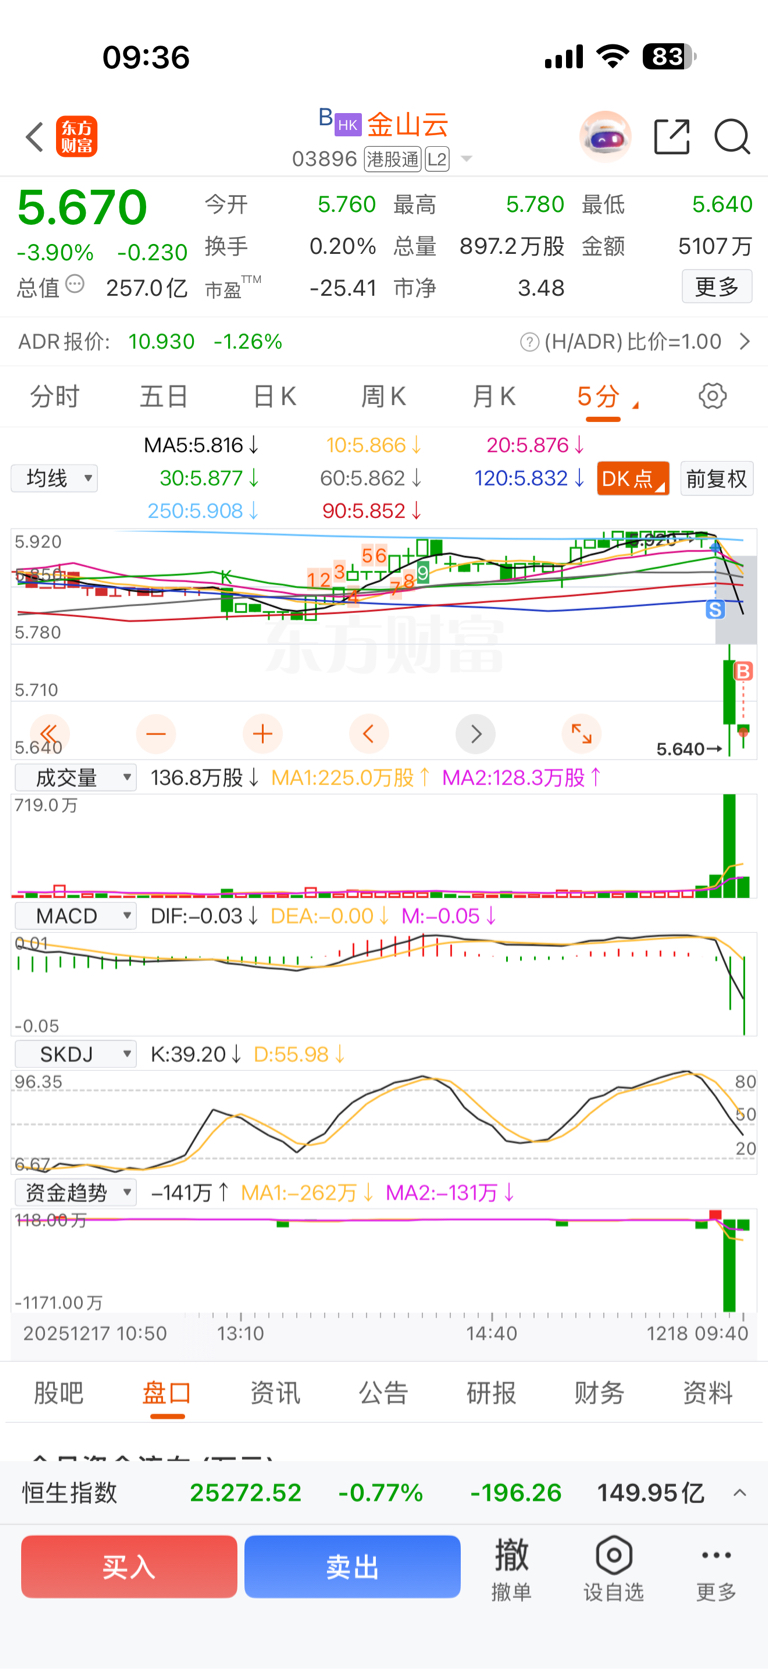
Task: Tap the 撤单 cancel order icon
Action: pos(511,1567)
